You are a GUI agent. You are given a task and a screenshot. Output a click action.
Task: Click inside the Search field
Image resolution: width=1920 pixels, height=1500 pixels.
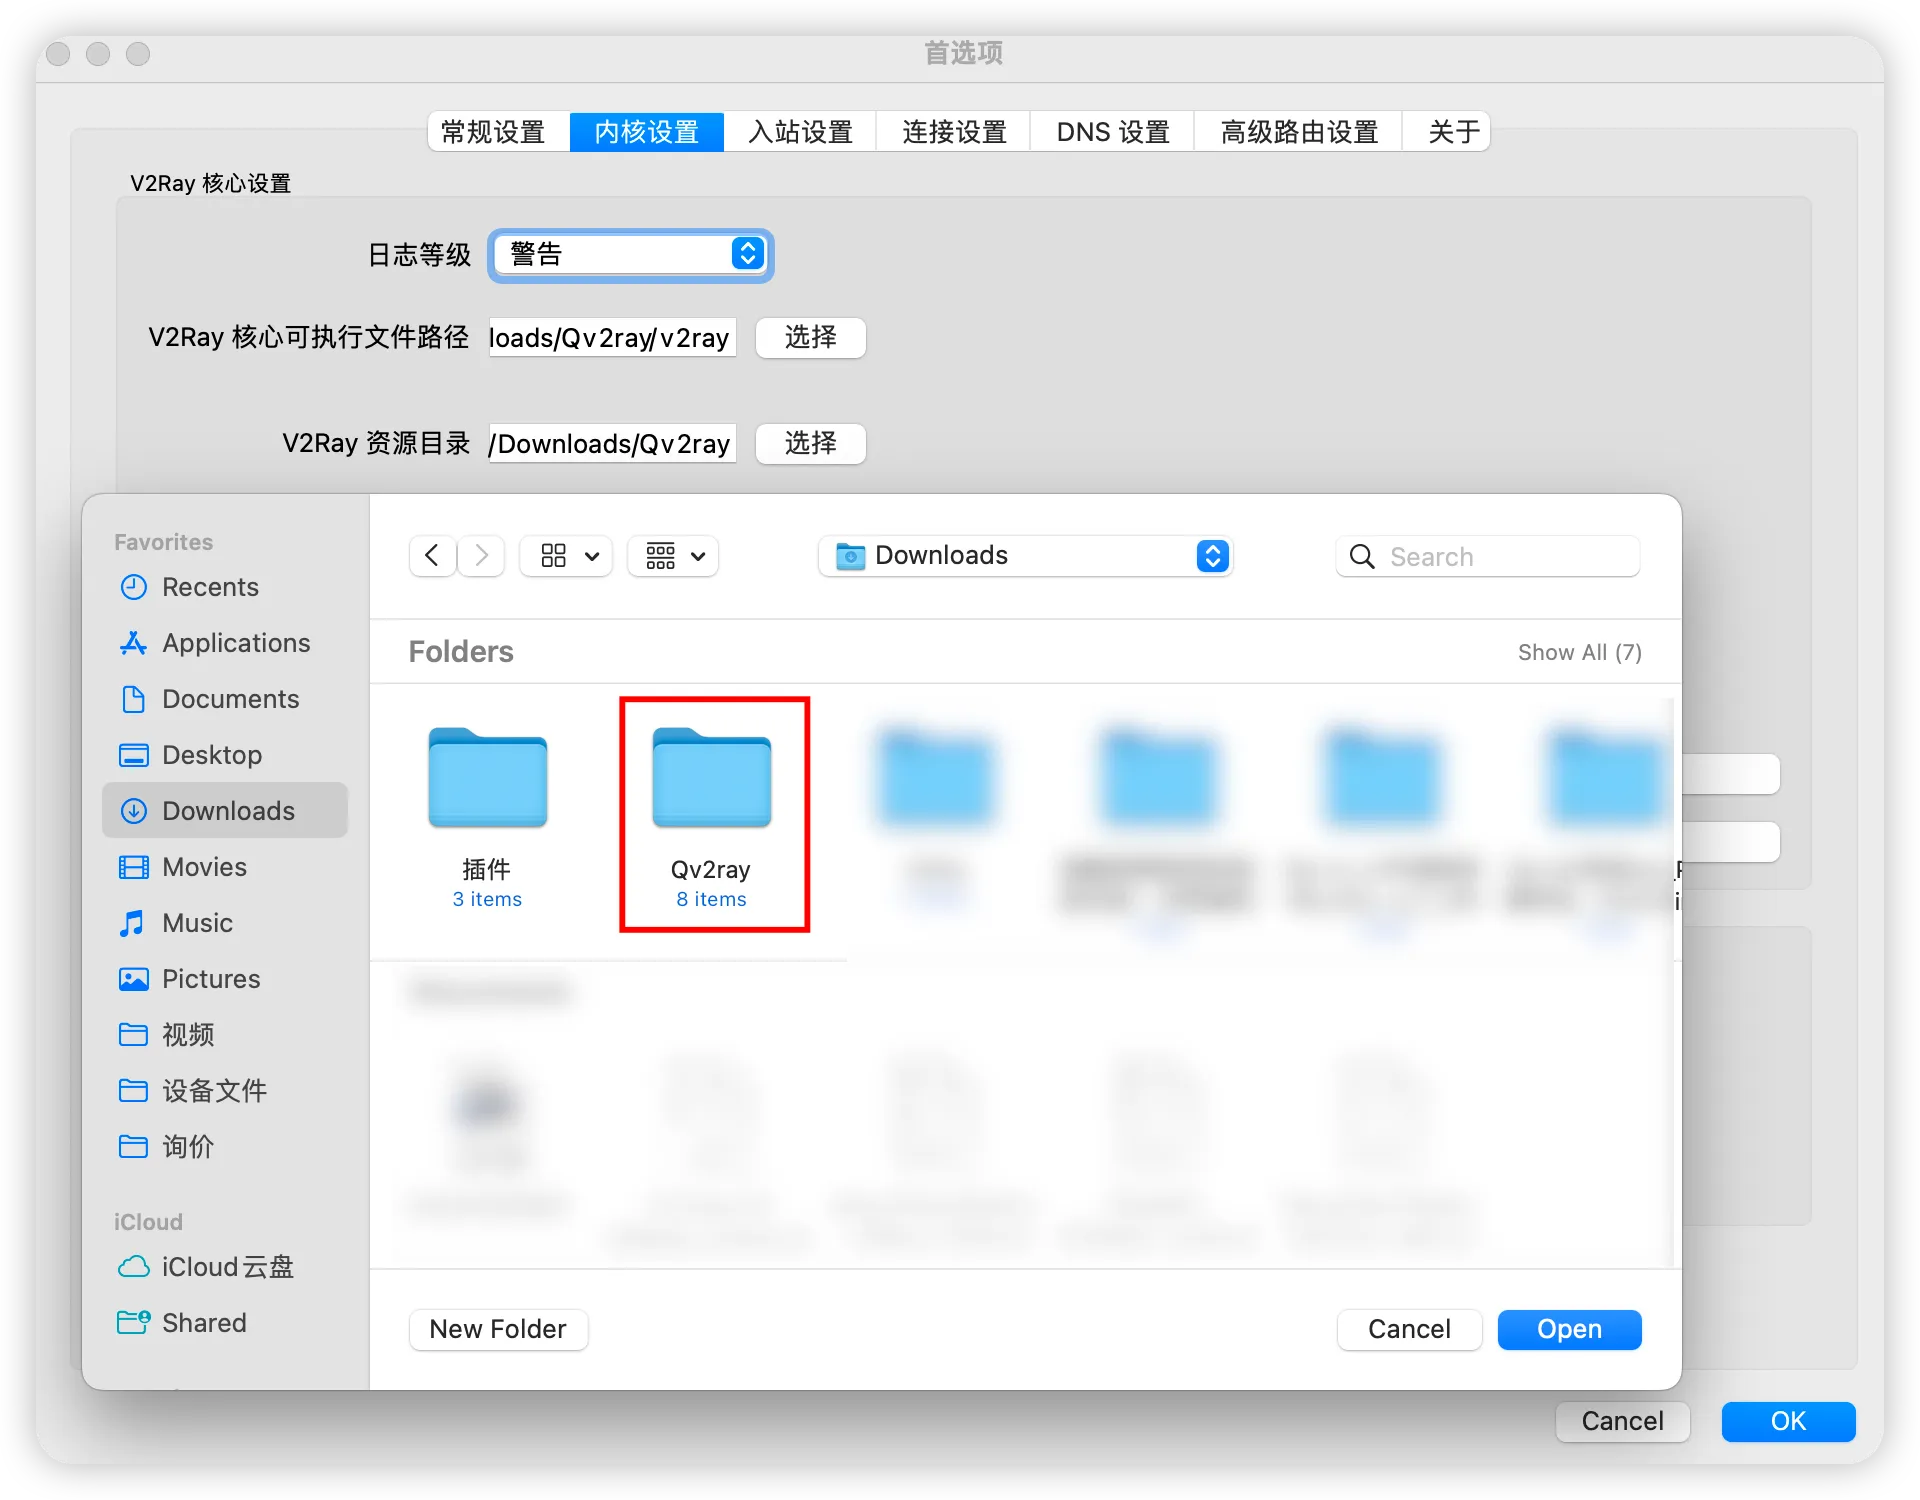coord(1487,556)
